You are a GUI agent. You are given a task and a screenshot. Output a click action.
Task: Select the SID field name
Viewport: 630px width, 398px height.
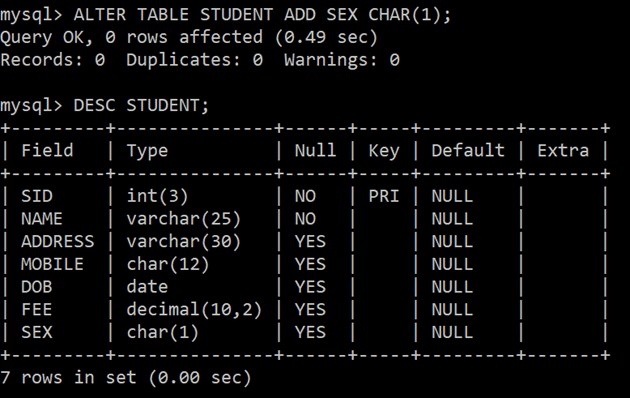point(37,196)
